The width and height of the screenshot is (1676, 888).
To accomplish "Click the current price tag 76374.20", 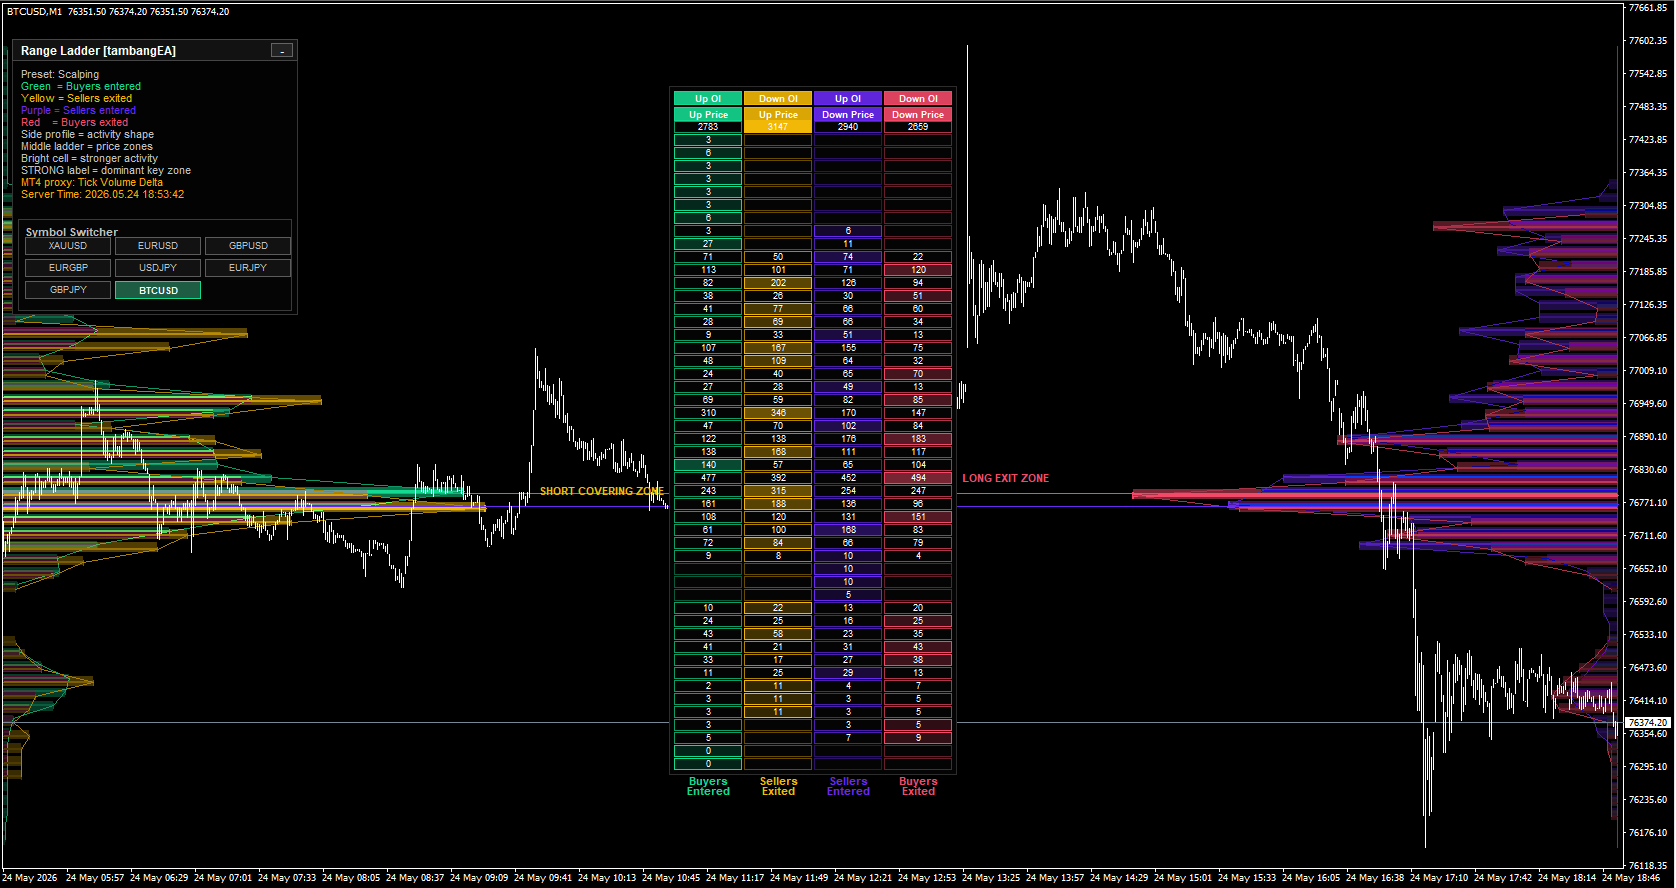I will click(1647, 722).
